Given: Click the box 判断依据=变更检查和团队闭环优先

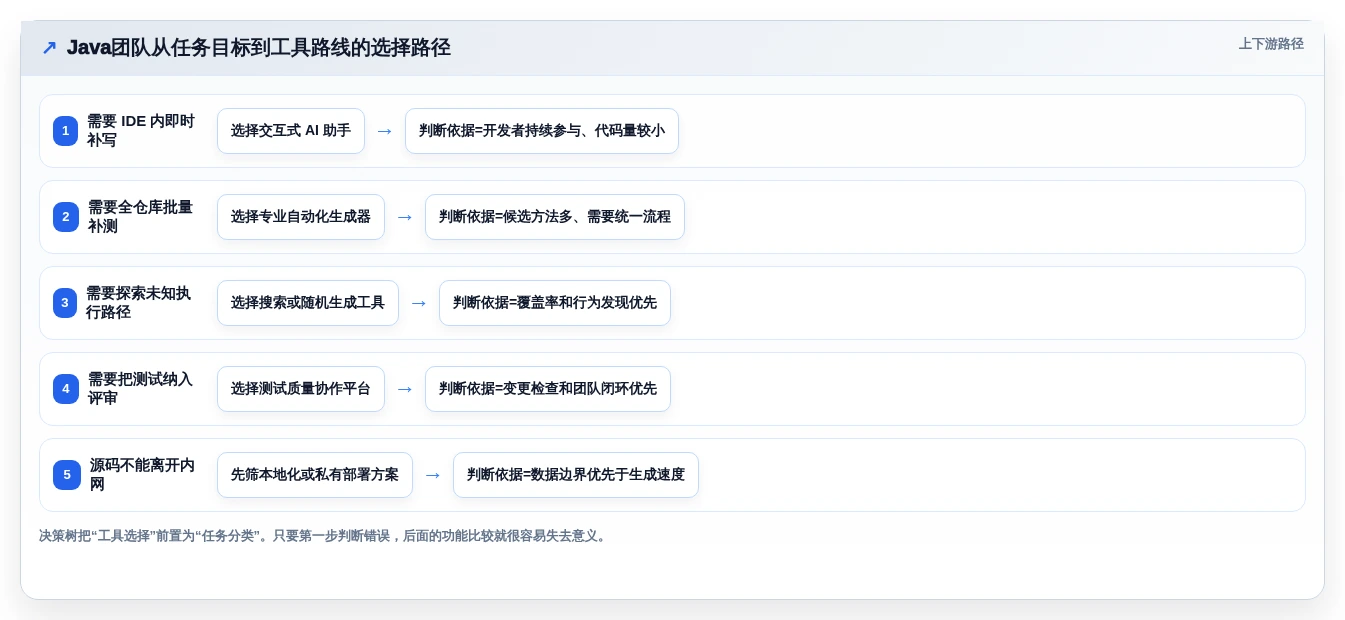Looking at the screenshot, I should click(548, 389).
